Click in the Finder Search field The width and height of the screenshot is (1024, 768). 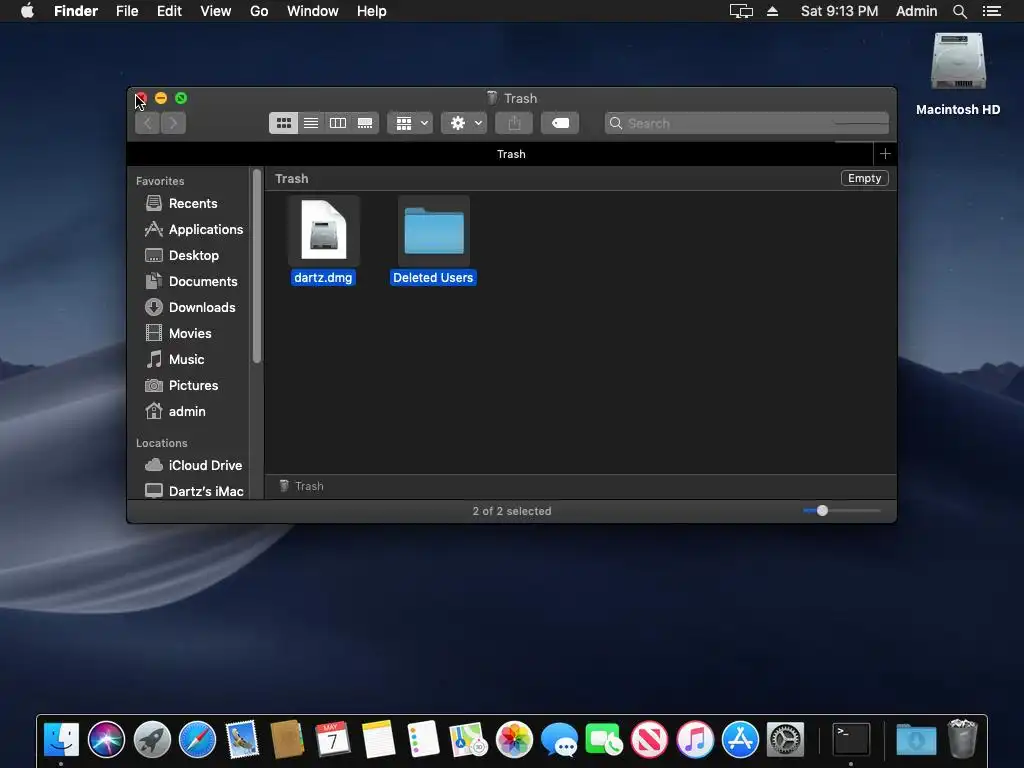point(746,123)
